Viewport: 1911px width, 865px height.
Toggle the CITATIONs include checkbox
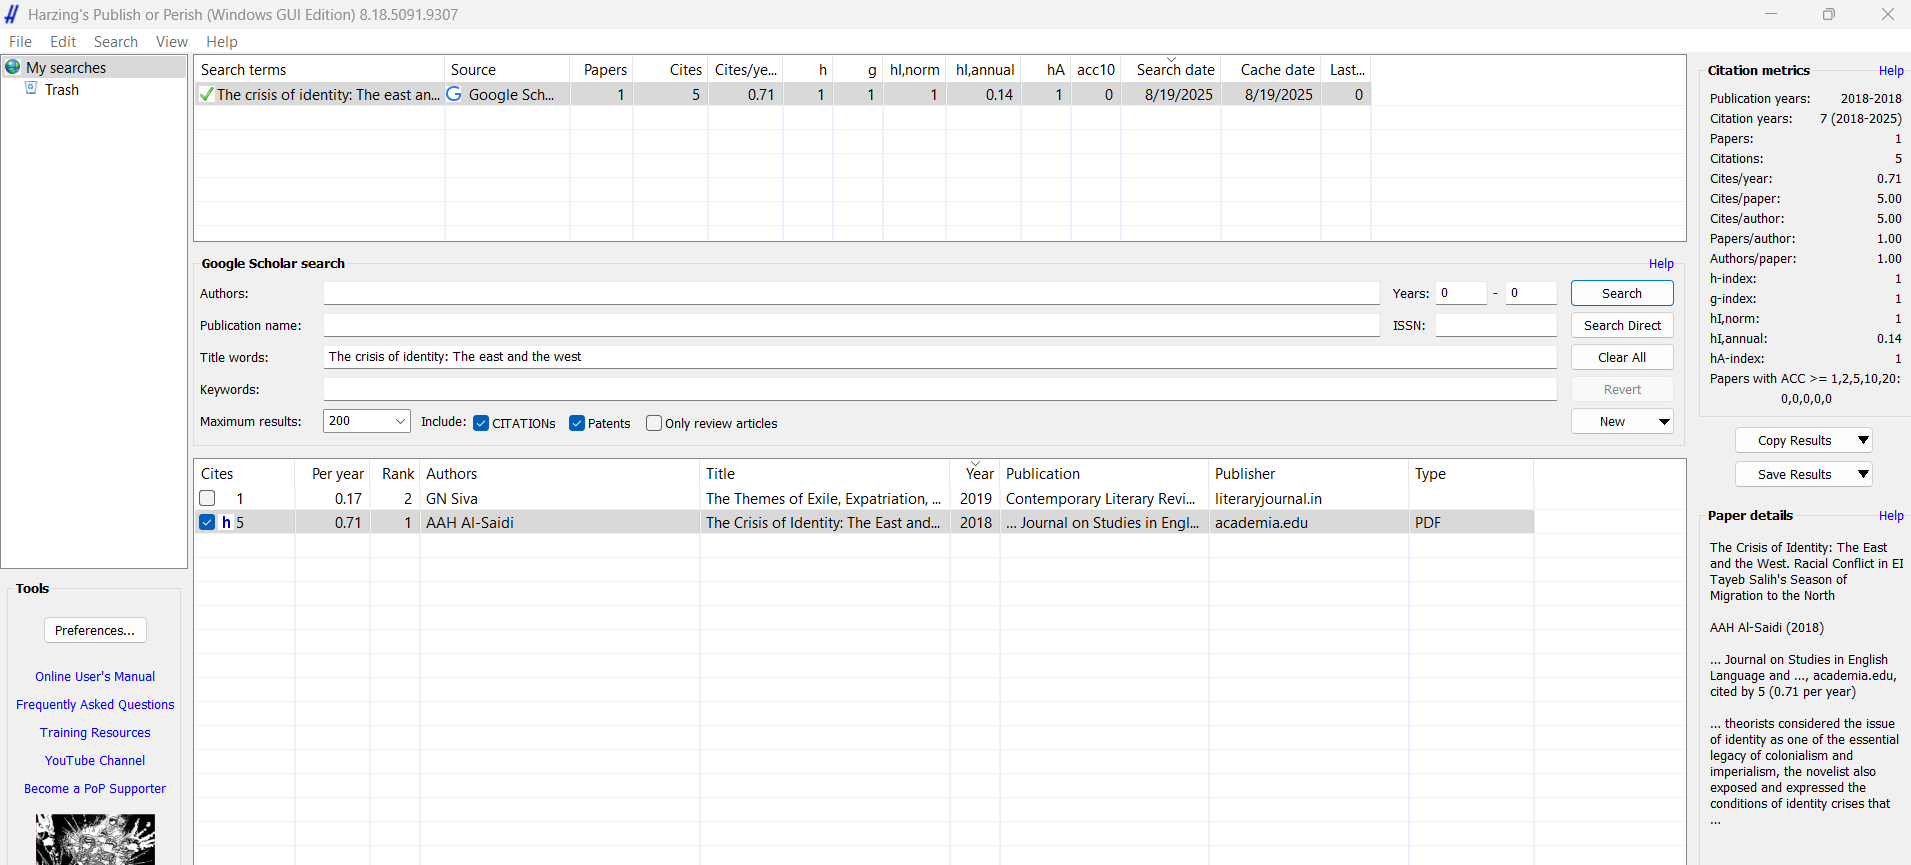point(481,423)
